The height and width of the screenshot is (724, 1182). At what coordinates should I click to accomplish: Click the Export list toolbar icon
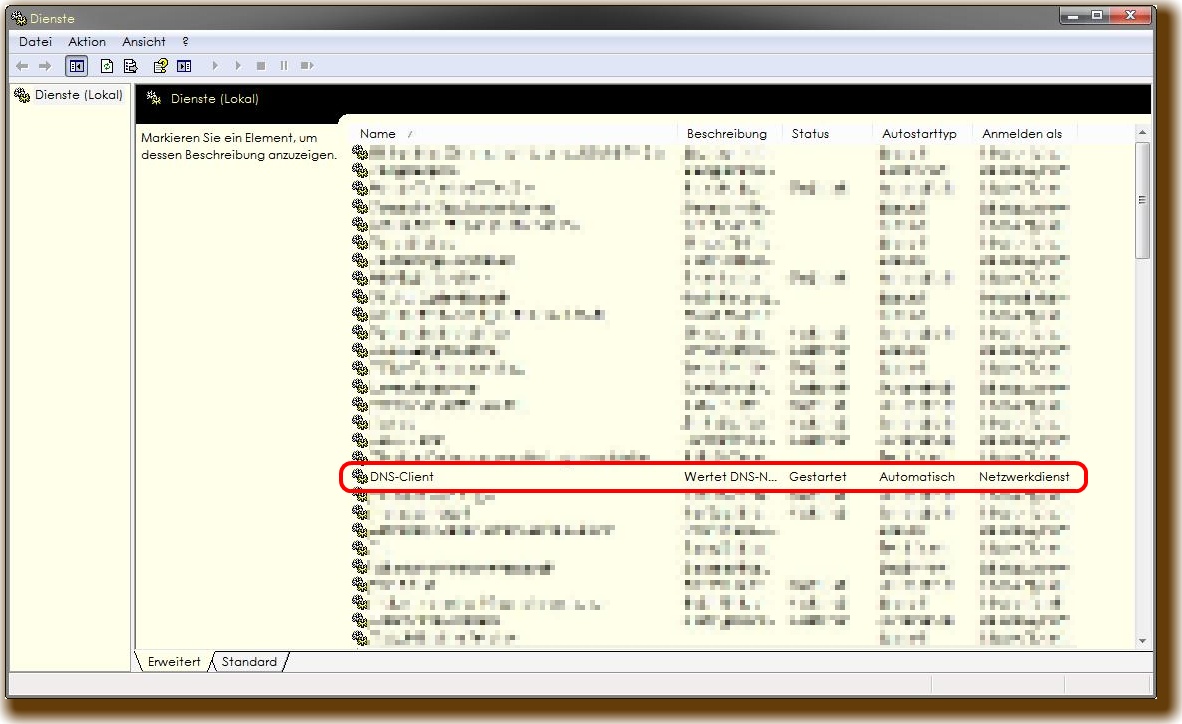(x=130, y=66)
